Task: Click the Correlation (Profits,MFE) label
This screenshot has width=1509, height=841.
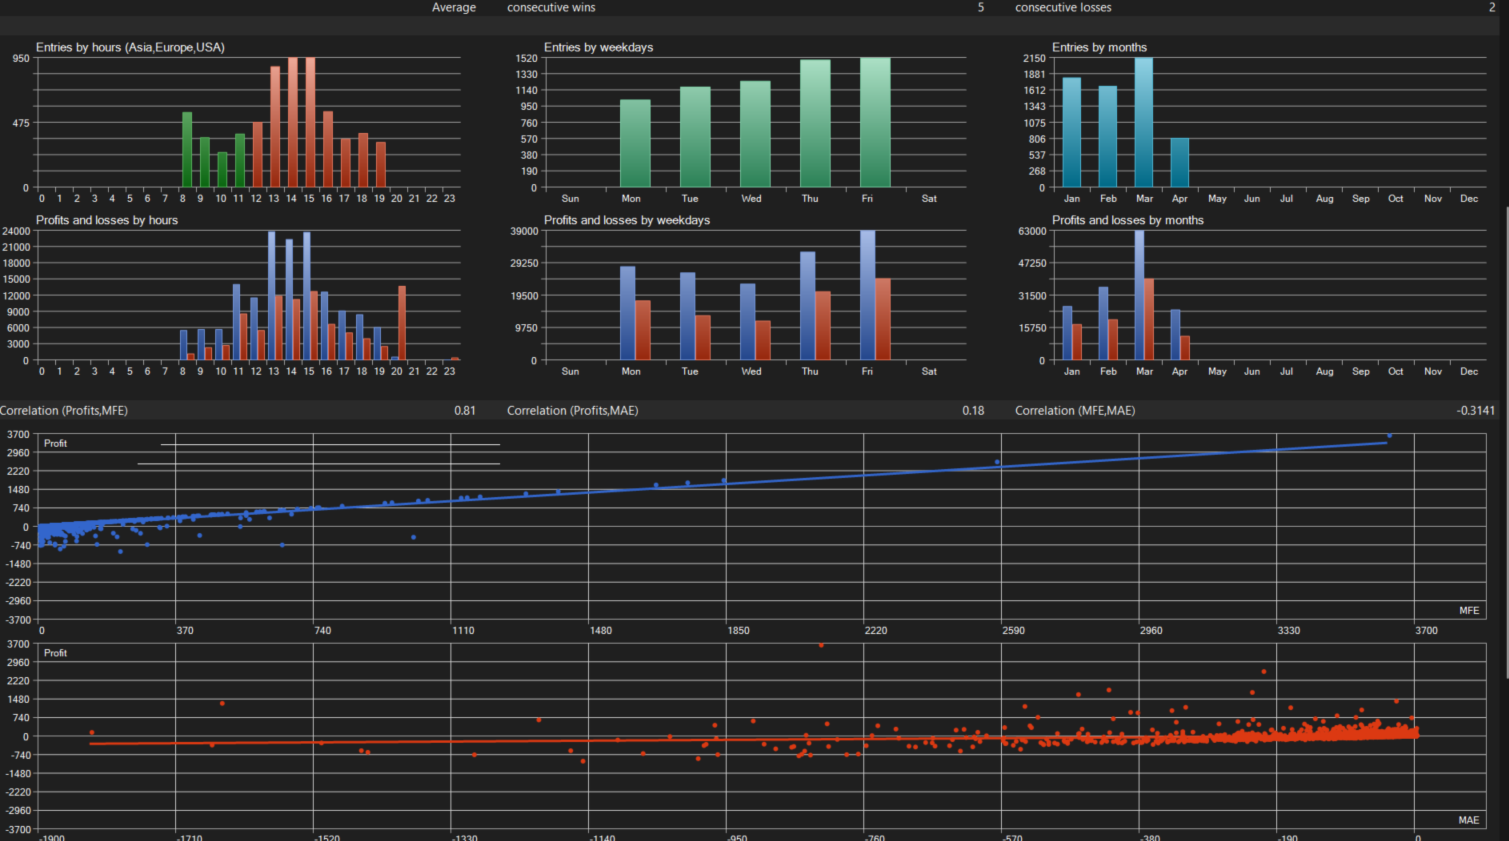Action: point(64,411)
